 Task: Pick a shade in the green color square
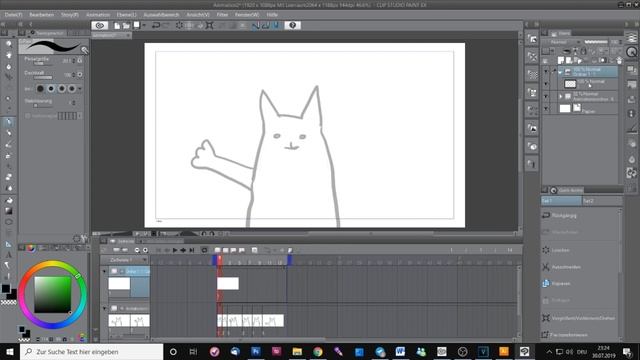[53, 294]
